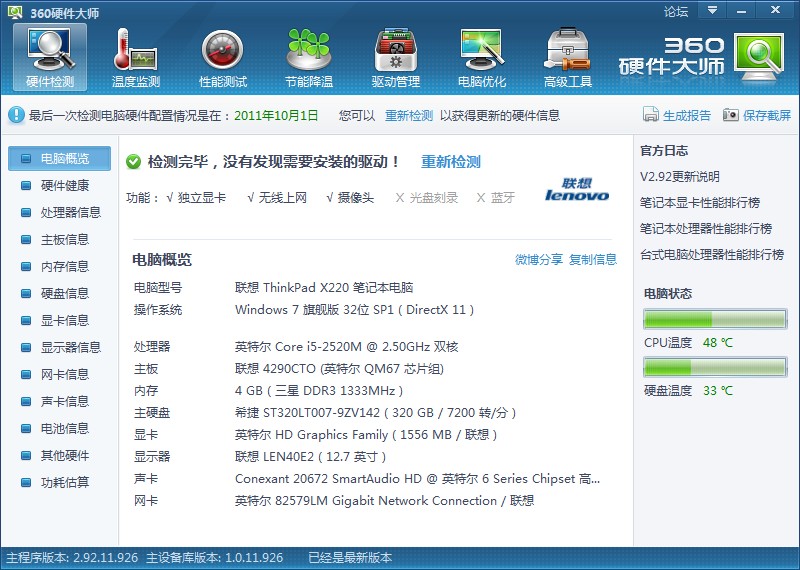Click the 360硬件大师 title bar app icon

15,12
